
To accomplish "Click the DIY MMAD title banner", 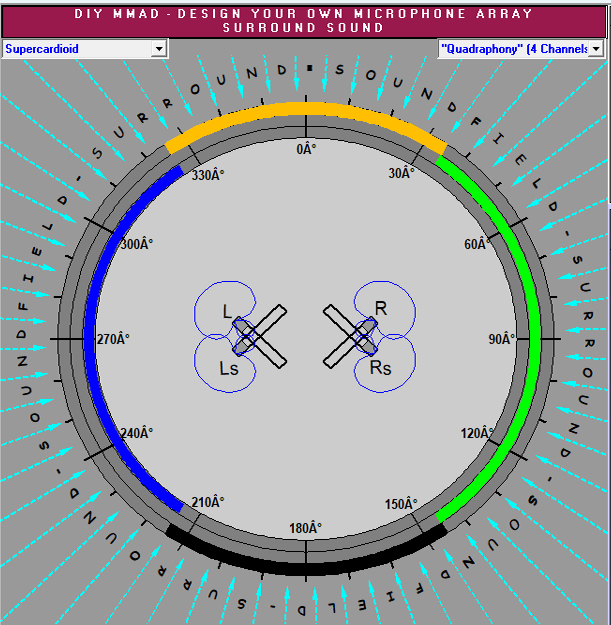I will click(x=305, y=20).
